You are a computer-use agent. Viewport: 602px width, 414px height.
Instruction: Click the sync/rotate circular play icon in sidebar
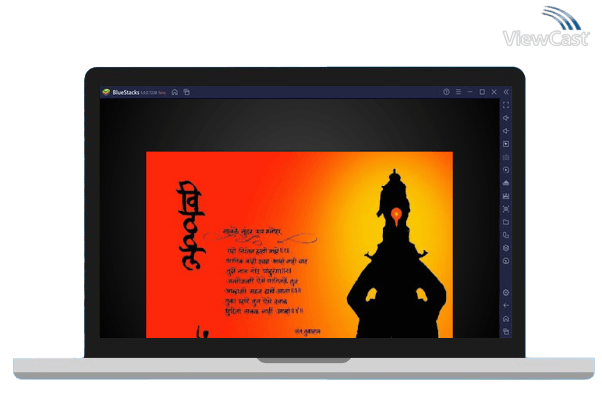pos(506,170)
